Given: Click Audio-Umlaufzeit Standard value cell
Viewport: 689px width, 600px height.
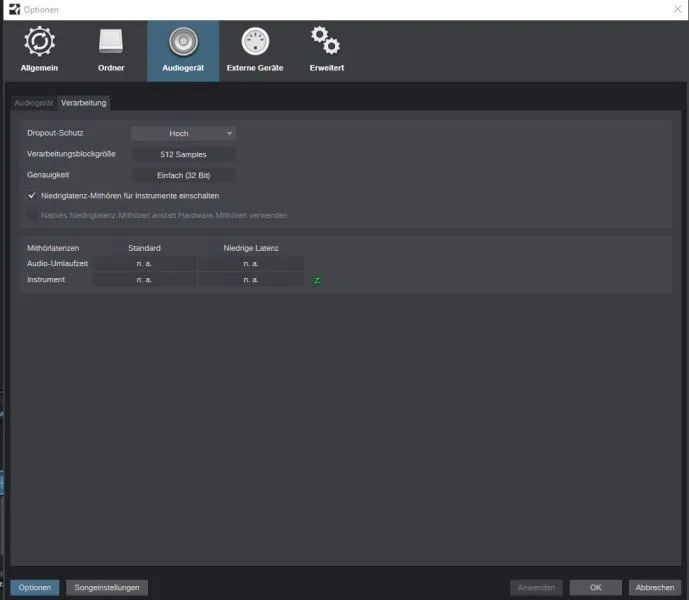Looking at the screenshot, I should coord(144,264).
